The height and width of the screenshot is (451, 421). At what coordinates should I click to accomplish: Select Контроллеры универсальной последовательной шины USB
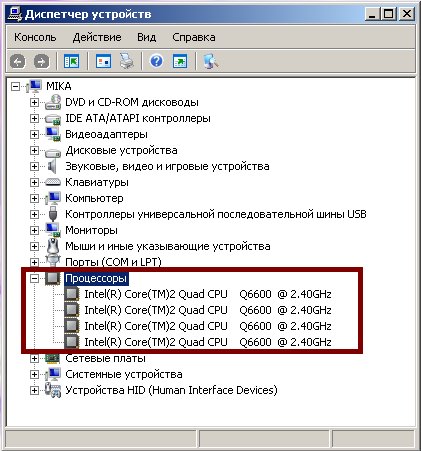coord(216,214)
